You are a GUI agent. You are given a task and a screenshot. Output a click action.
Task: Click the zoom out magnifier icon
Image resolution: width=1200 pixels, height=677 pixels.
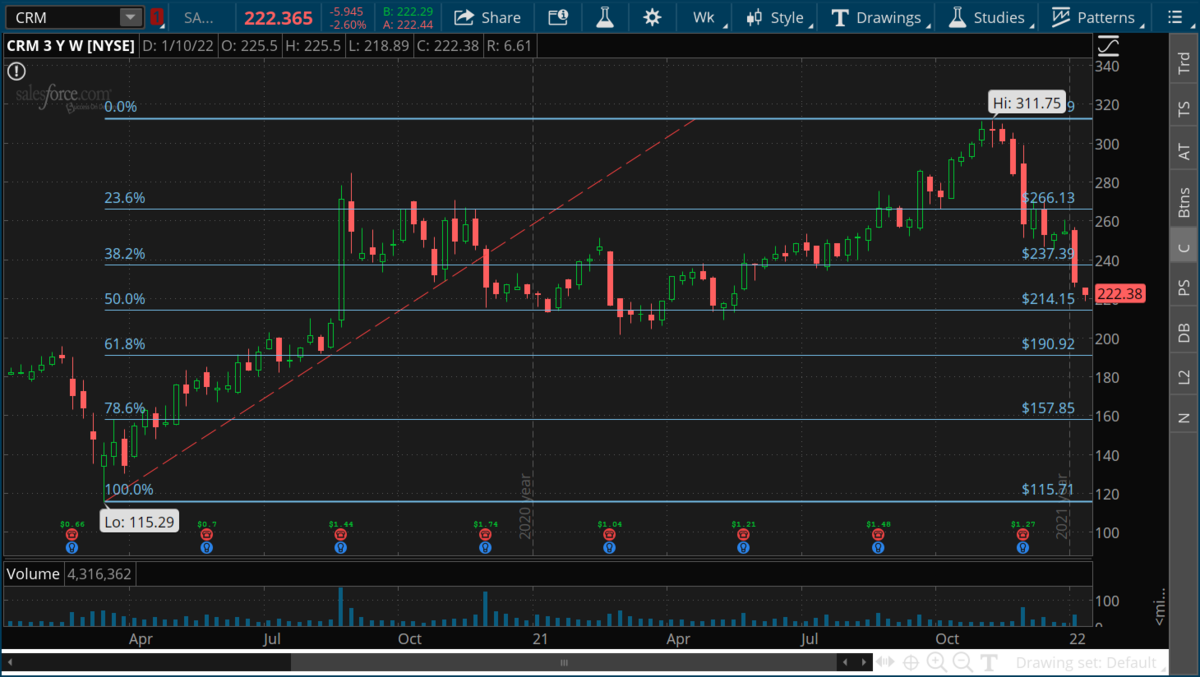[x=963, y=662]
